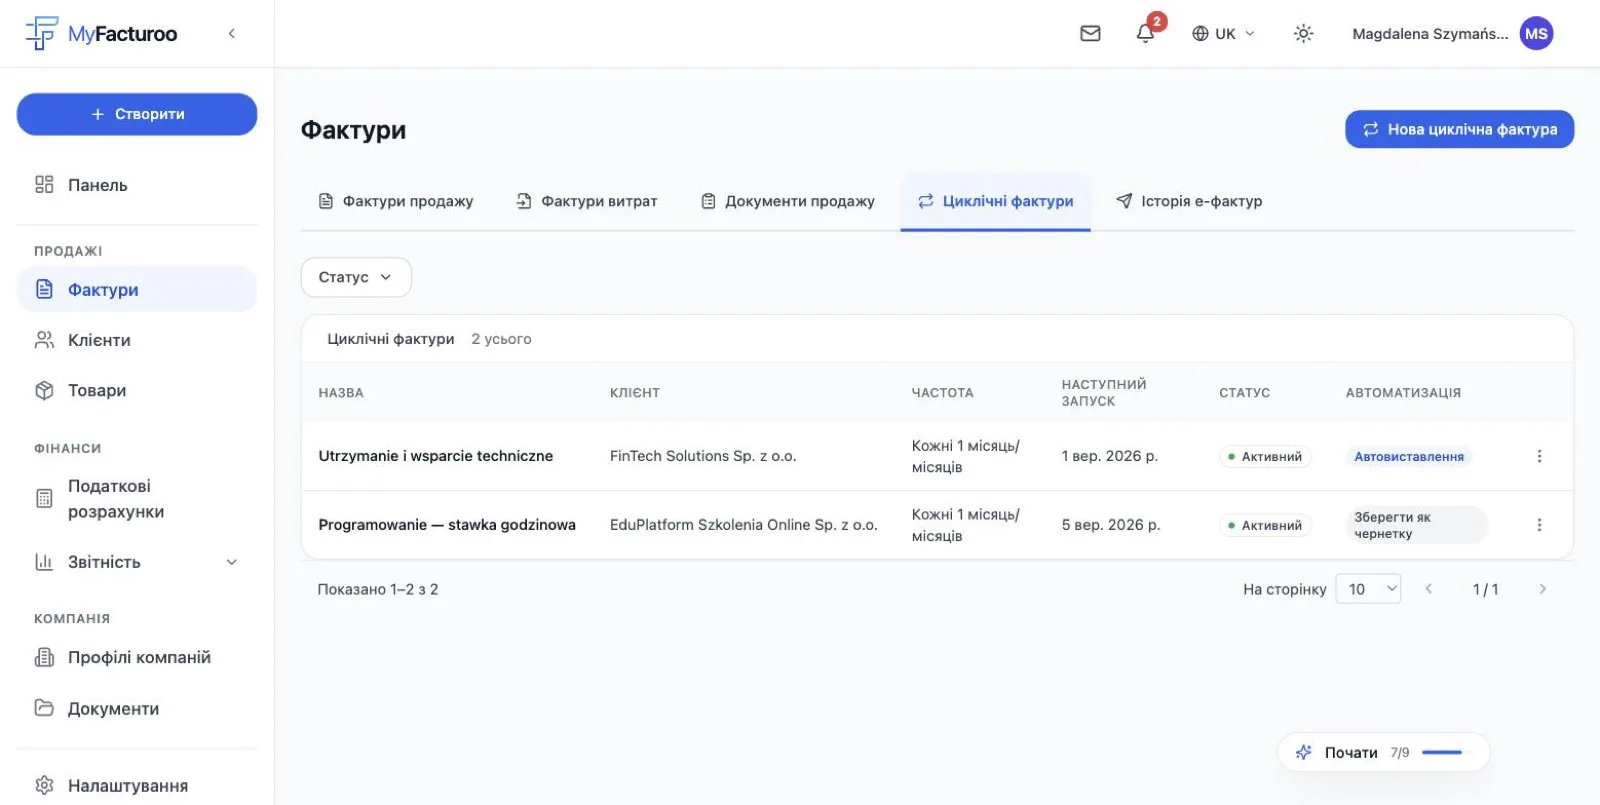Open row menu for Programowanie — stawka godzinowa
Viewport: 1600px width, 805px height.
pyautogui.click(x=1539, y=525)
